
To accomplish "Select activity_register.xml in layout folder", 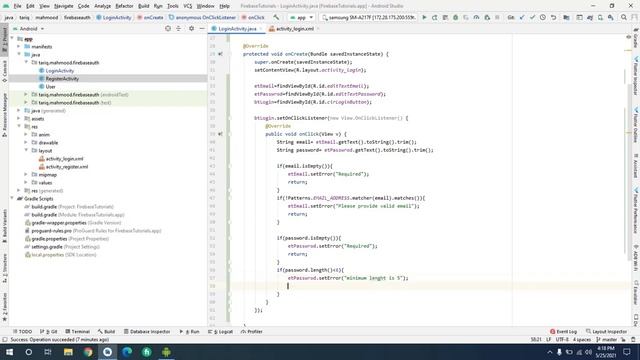I will [x=63, y=167].
